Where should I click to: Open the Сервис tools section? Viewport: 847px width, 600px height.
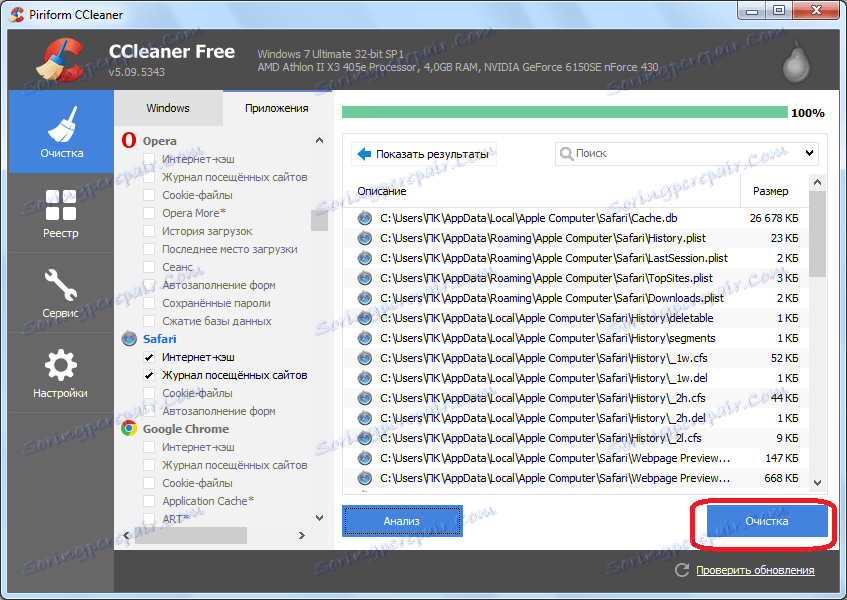click(x=61, y=293)
